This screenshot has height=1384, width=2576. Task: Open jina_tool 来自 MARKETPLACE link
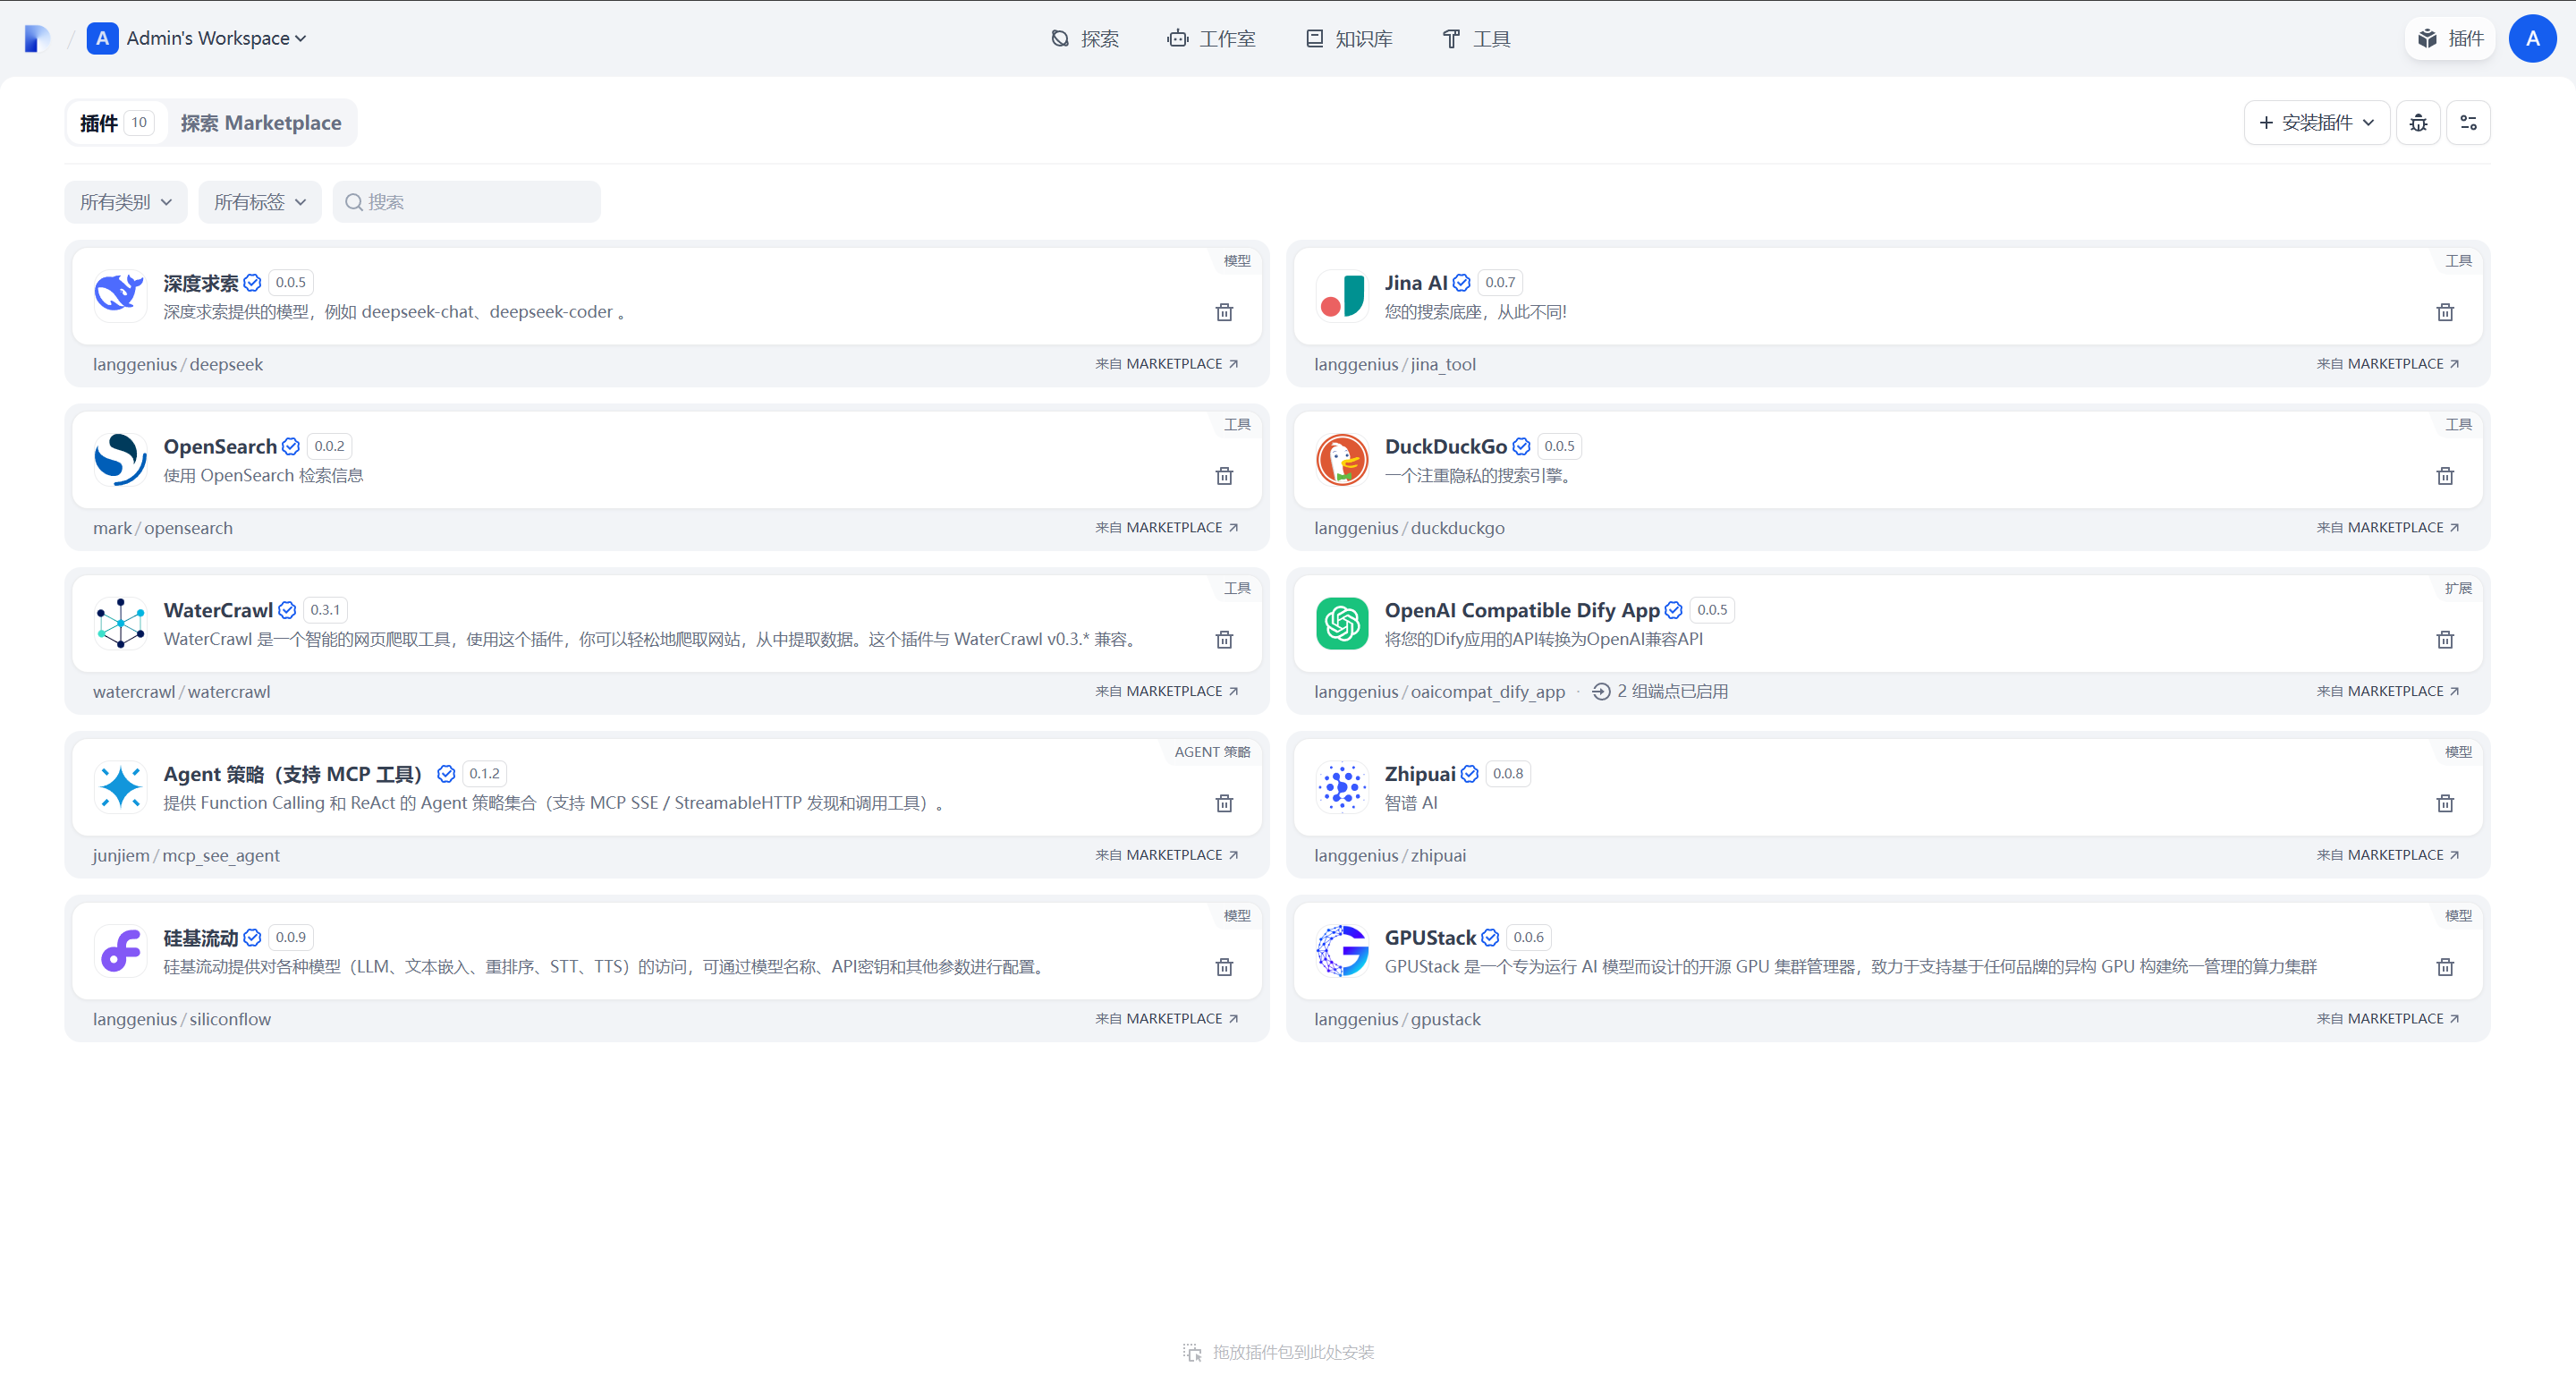[x=2388, y=364]
